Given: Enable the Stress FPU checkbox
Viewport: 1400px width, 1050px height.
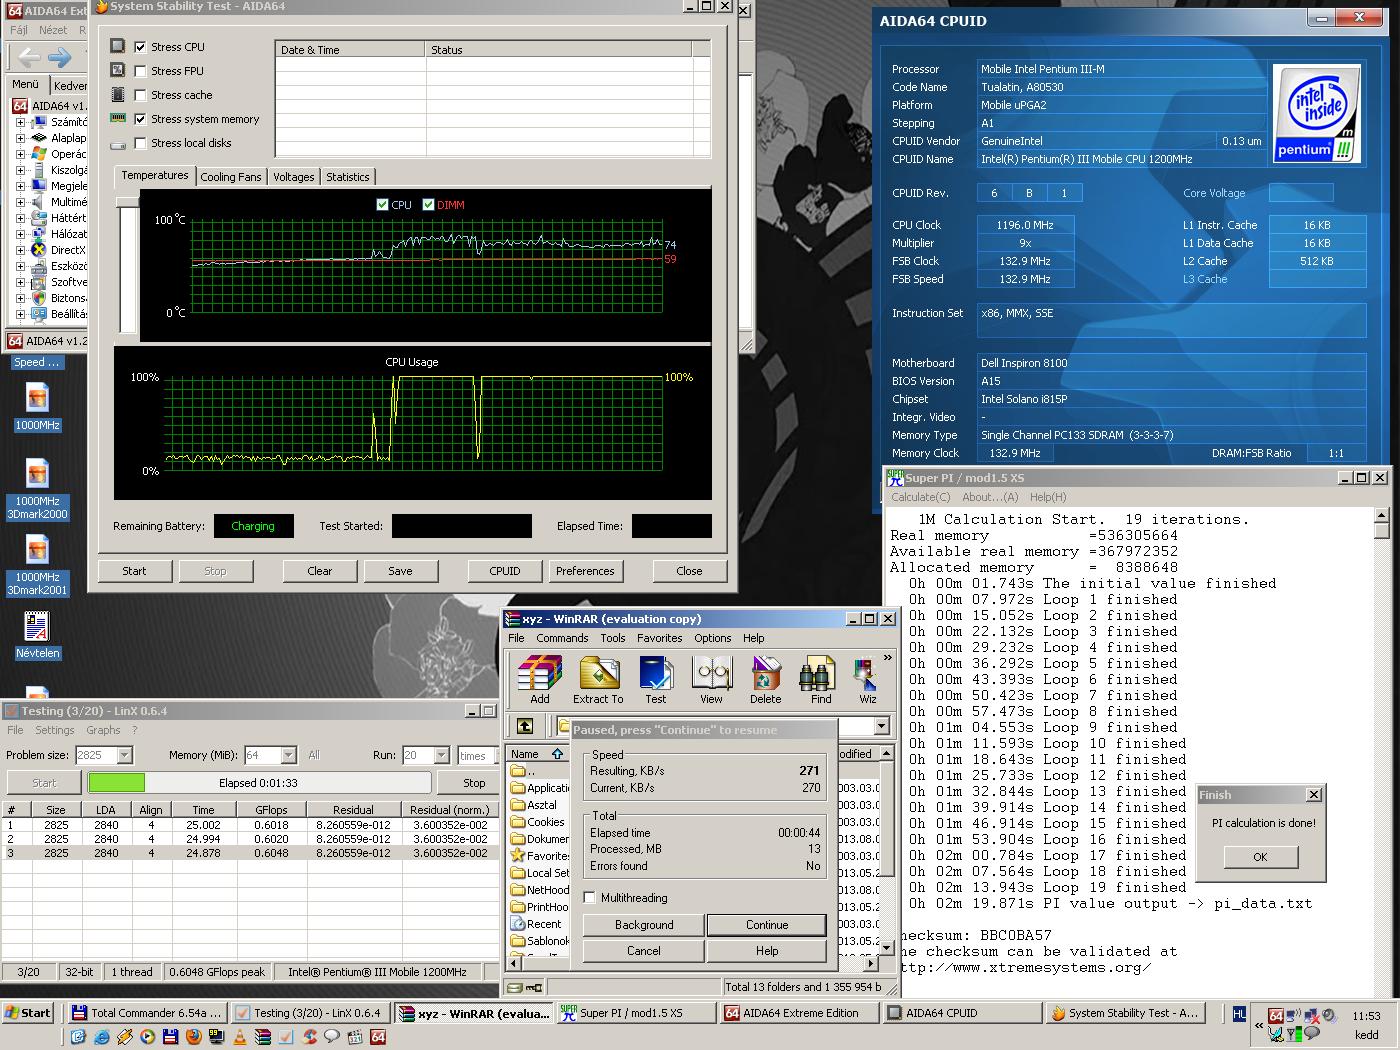Looking at the screenshot, I should [140, 71].
